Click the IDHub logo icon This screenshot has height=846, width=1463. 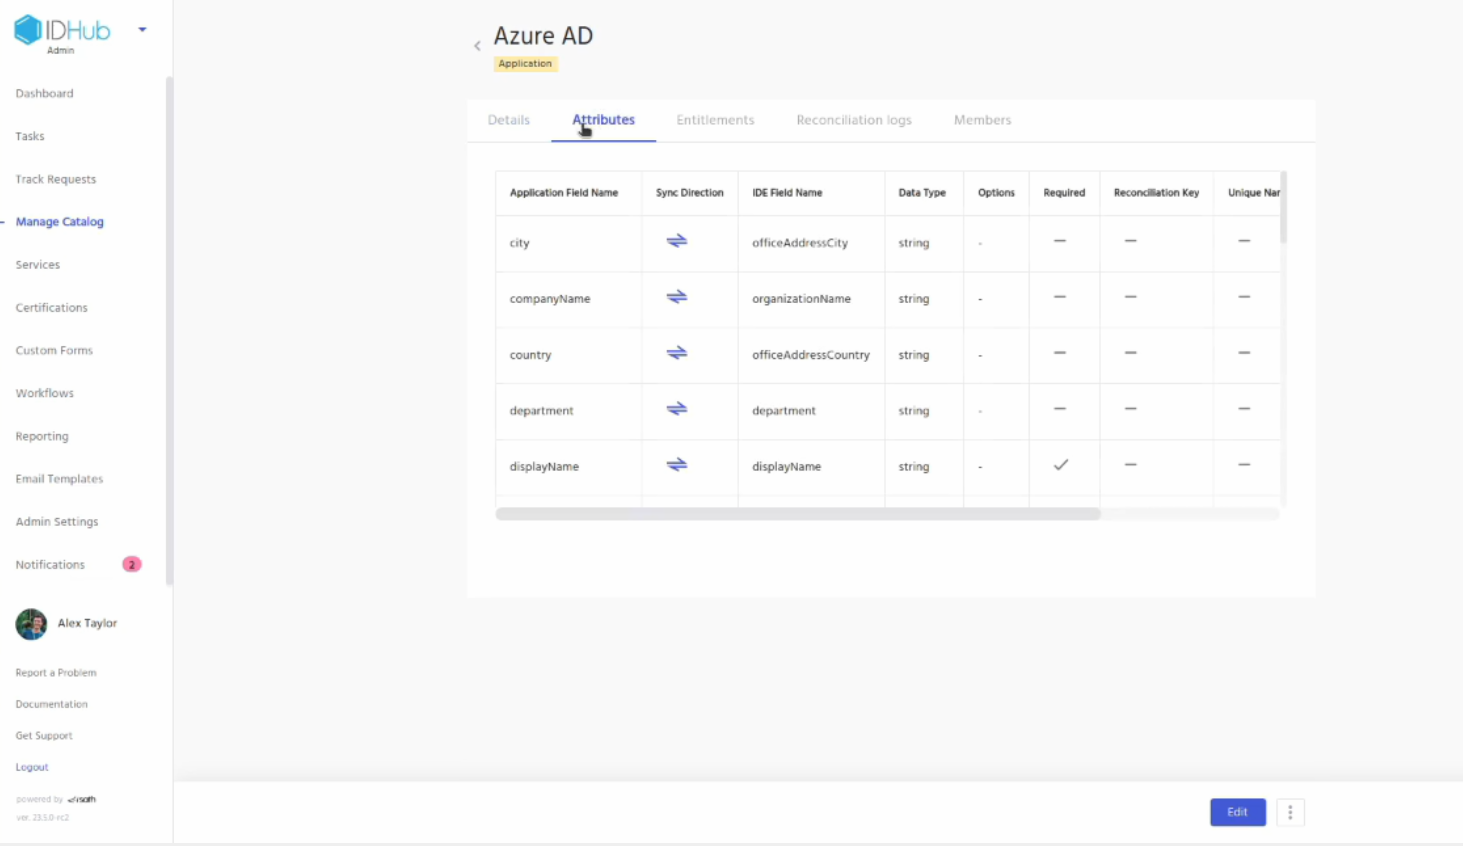pyautogui.click(x=28, y=30)
